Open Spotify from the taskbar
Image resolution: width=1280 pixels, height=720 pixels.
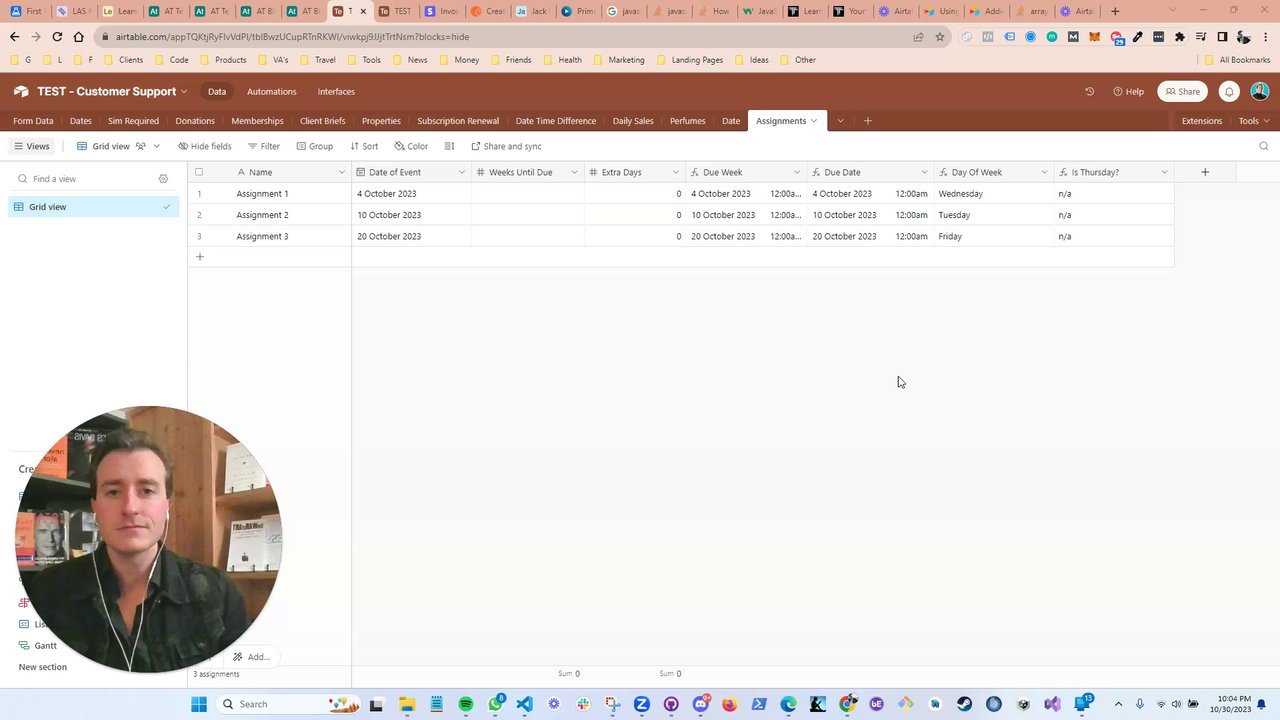pos(465,704)
